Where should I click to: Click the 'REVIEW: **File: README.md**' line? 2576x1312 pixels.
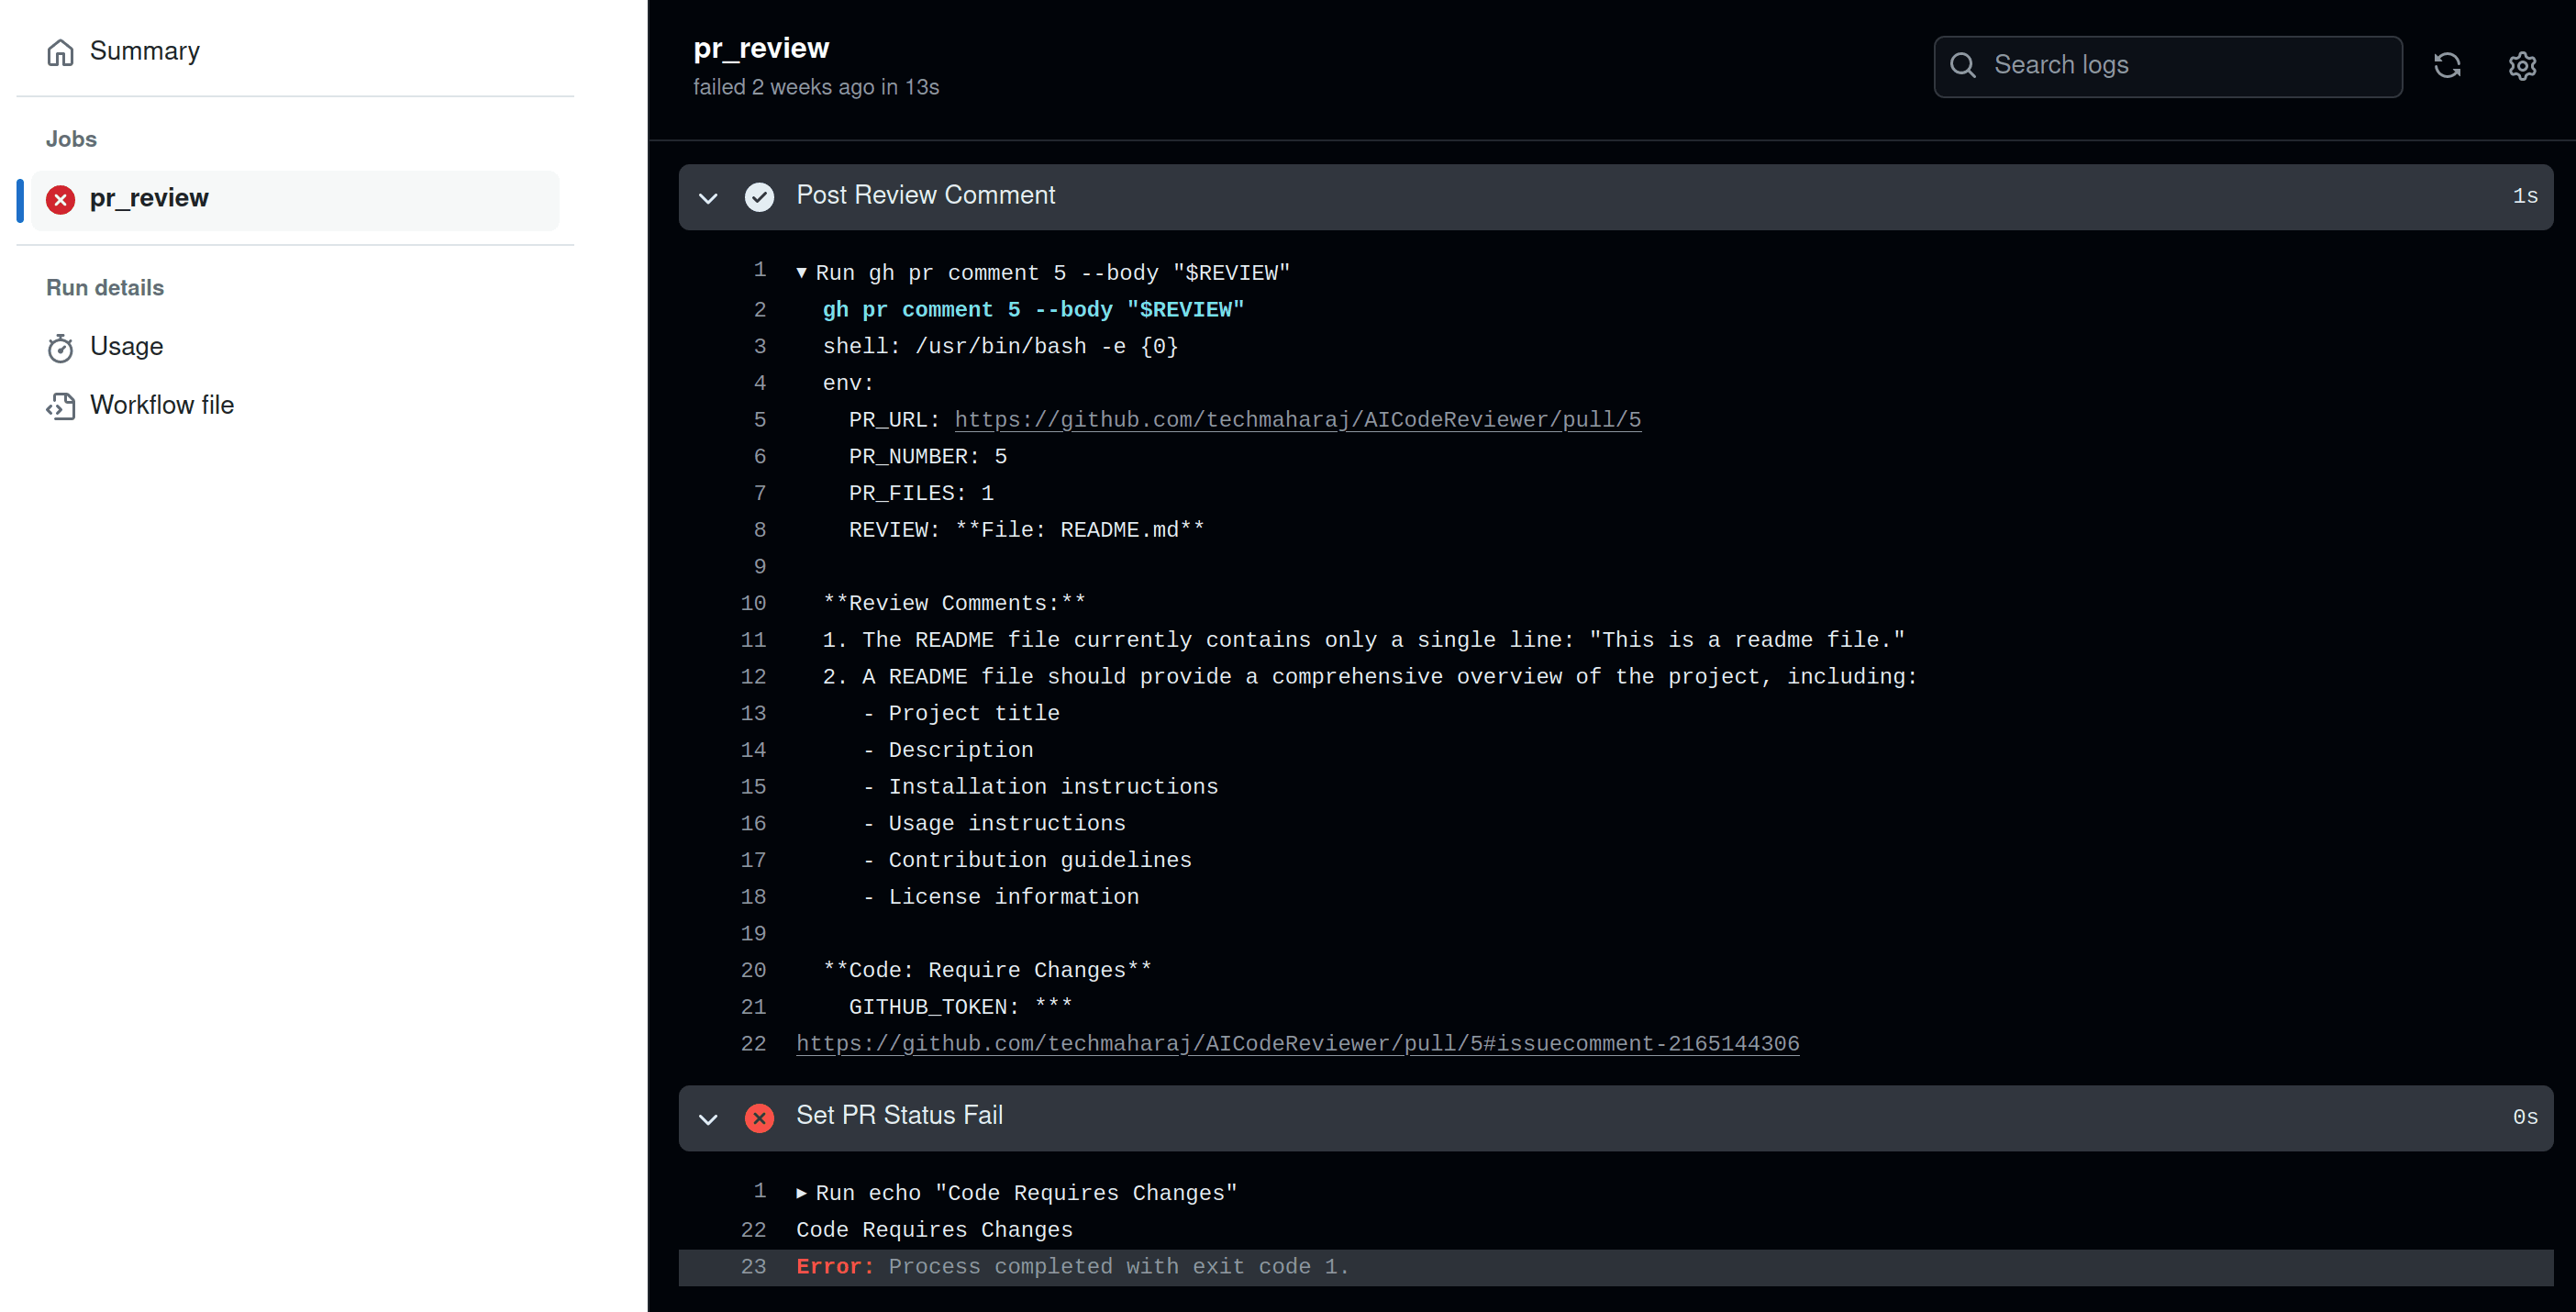point(1026,530)
